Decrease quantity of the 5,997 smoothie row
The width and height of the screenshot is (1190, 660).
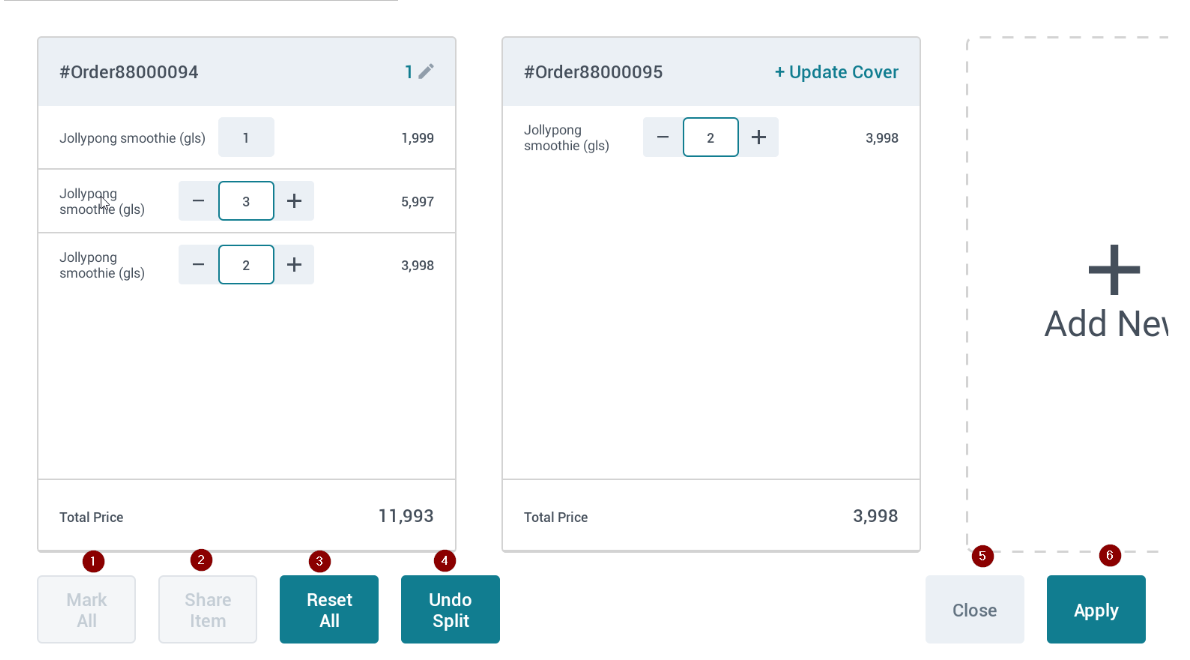198,201
